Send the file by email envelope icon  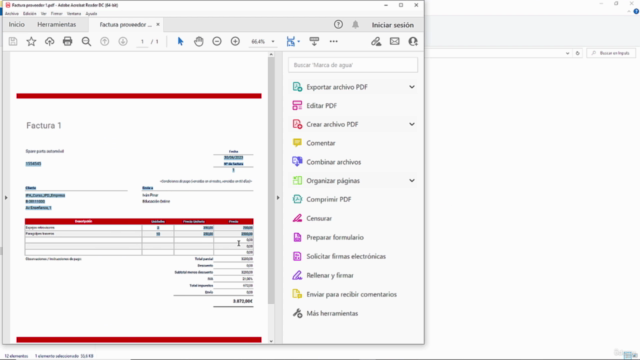pos(394,41)
